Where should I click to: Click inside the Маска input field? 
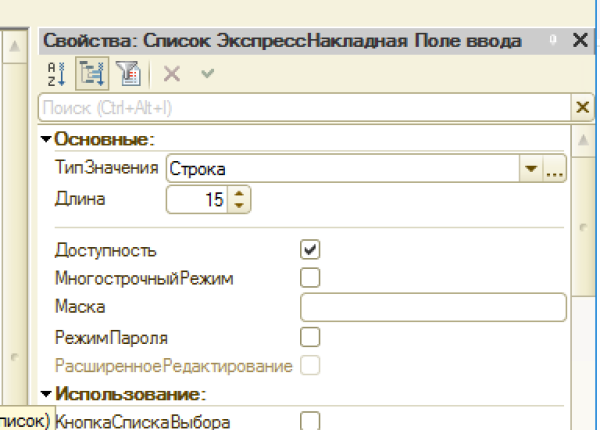432,306
